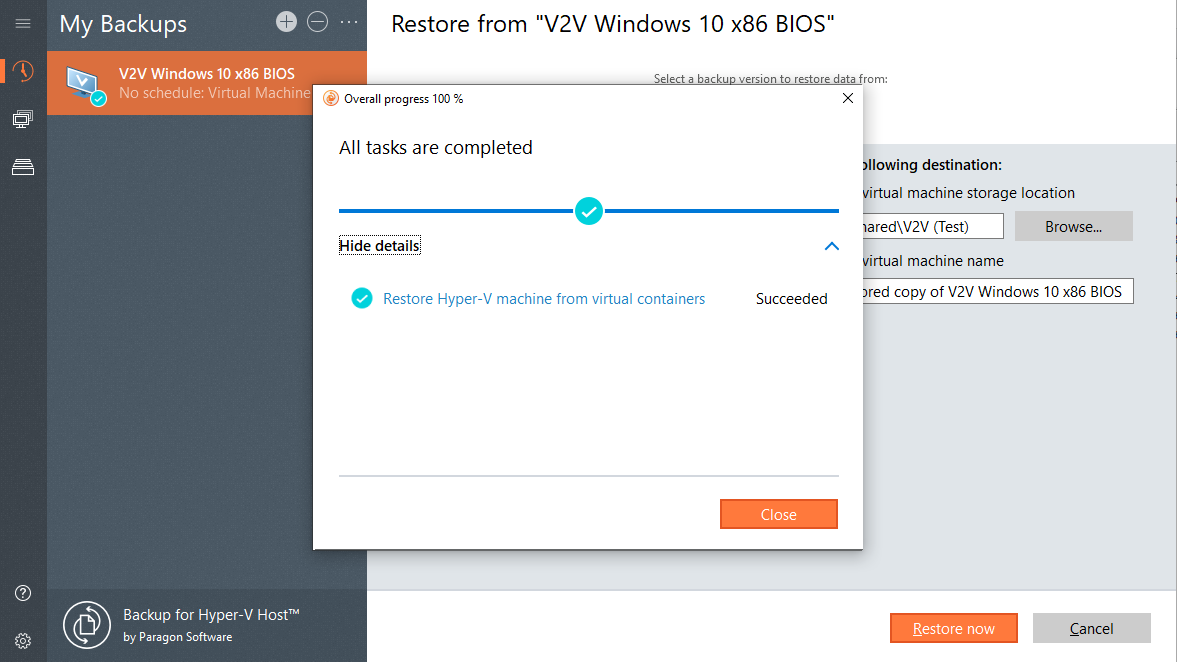Click the Restore now button
1177x662 pixels.
pos(953,628)
